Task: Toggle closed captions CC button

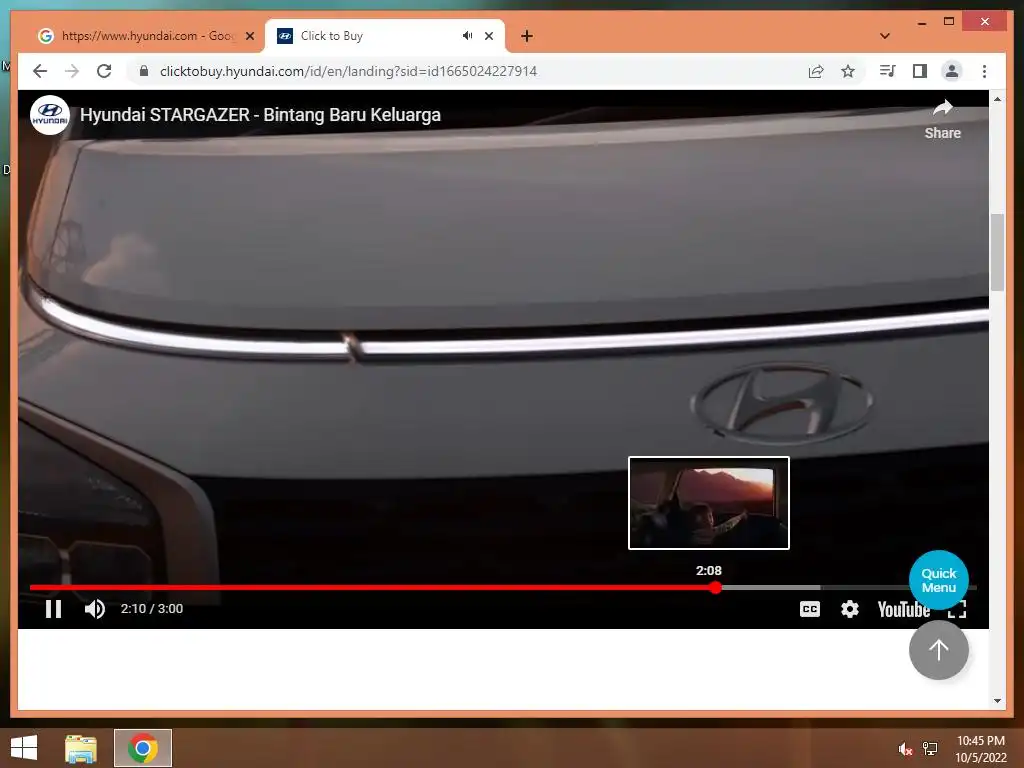Action: click(x=810, y=609)
